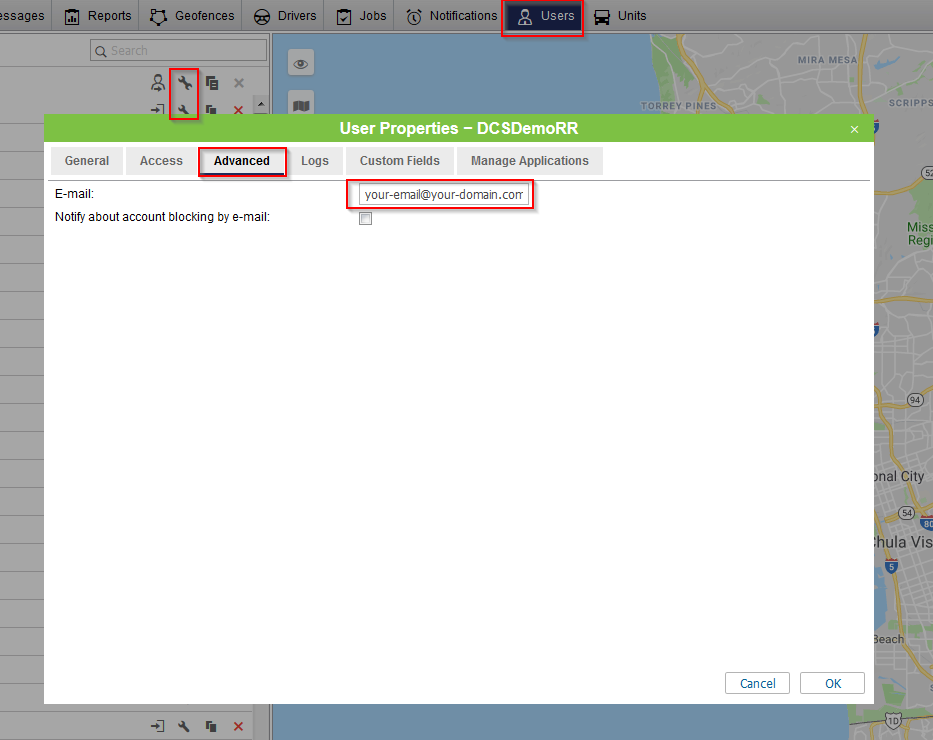Image resolution: width=933 pixels, height=740 pixels.
Task: Click the red delete X in the bottom row
Action: coord(238,726)
